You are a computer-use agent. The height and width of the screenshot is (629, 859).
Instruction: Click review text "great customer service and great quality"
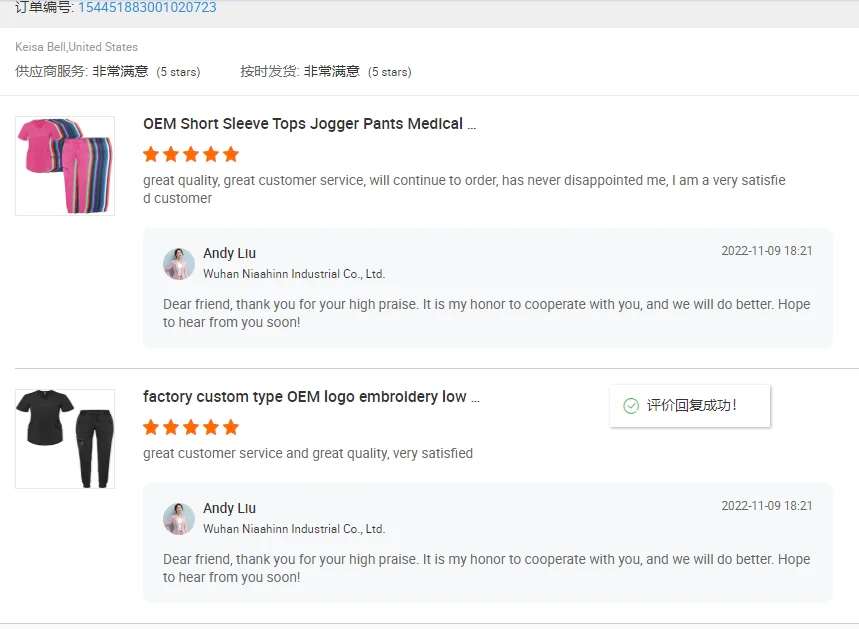(x=308, y=453)
